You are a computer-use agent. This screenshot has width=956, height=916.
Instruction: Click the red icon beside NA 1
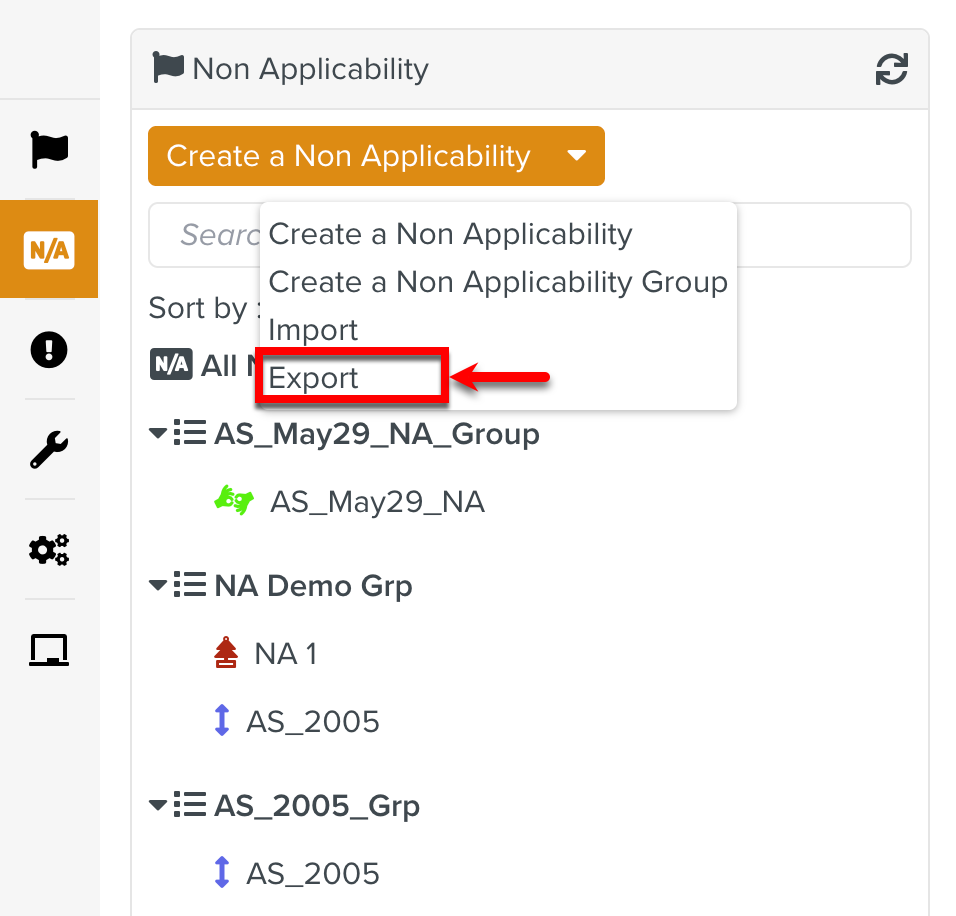[x=226, y=654]
